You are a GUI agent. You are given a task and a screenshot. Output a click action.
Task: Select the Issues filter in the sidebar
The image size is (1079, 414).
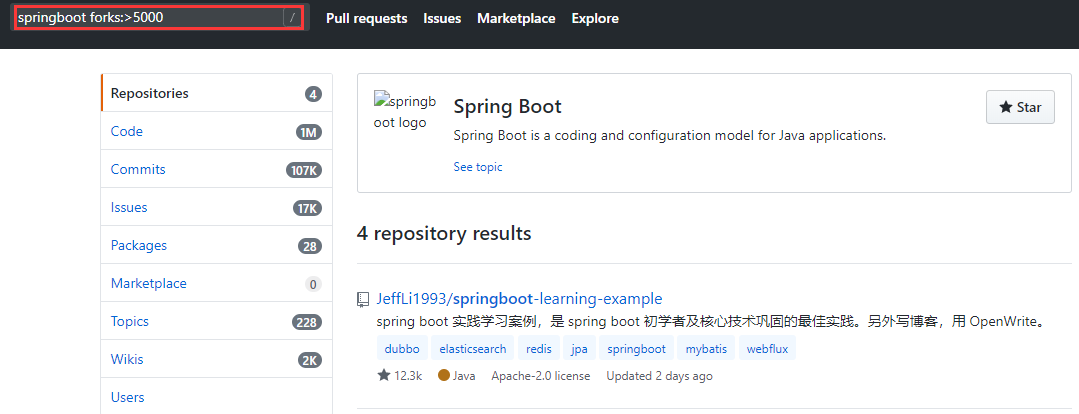pyautogui.click(x=217, y=207)
